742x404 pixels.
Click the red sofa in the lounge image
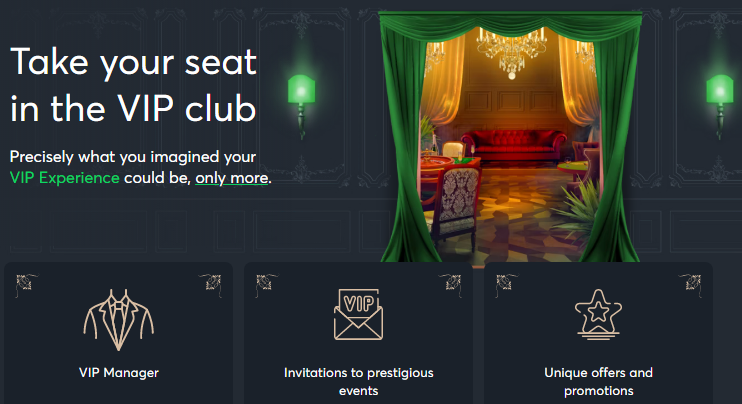click(x=513, y=145)
